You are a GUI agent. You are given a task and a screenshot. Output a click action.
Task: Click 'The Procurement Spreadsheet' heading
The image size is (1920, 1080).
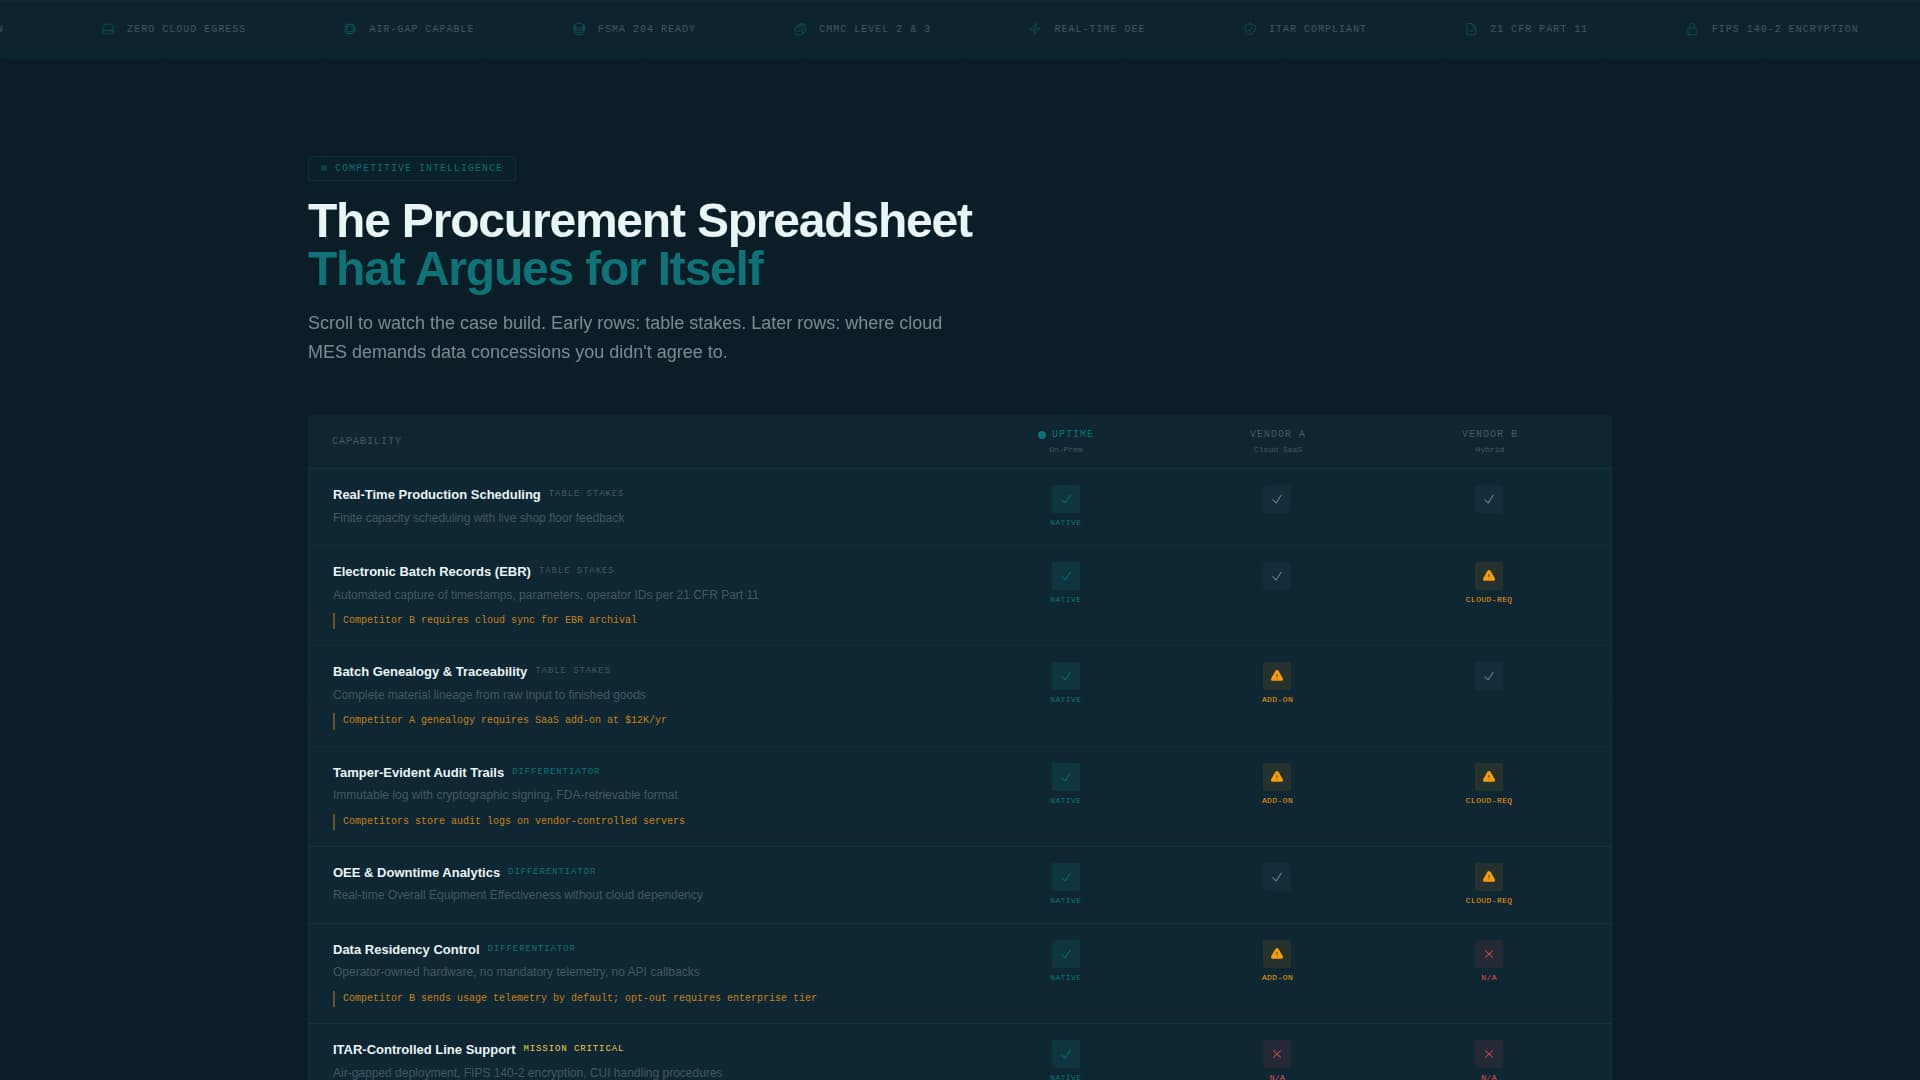coord(640,221)
